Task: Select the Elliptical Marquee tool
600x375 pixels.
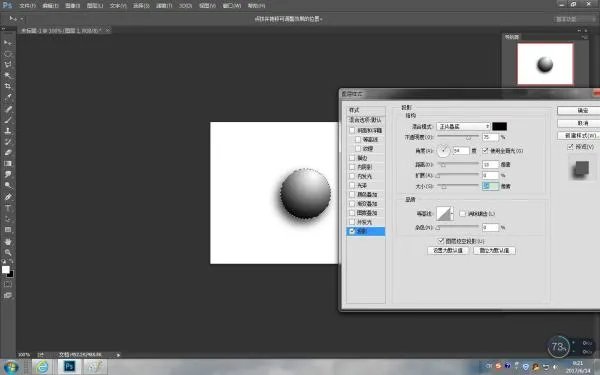Action: pos(8,54)
